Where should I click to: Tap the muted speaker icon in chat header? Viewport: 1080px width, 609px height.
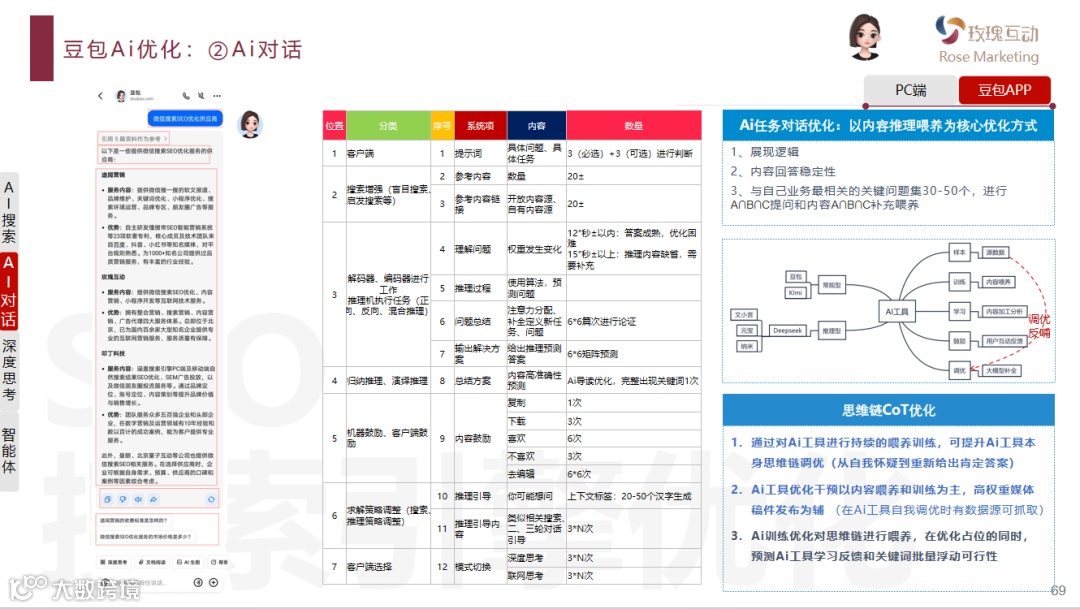click(201, 96)
